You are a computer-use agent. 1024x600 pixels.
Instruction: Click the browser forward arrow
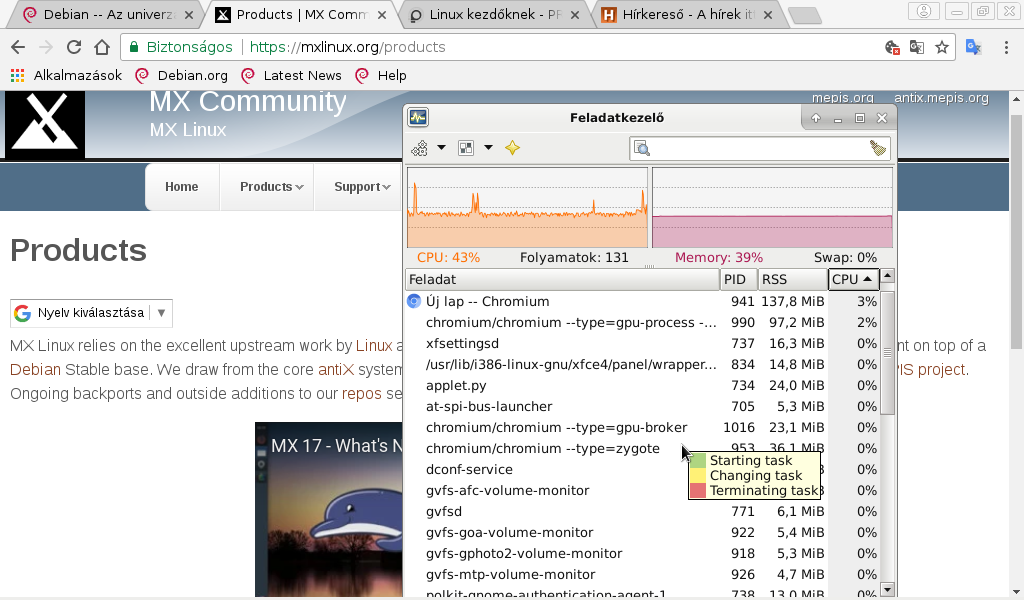(46, 47)
